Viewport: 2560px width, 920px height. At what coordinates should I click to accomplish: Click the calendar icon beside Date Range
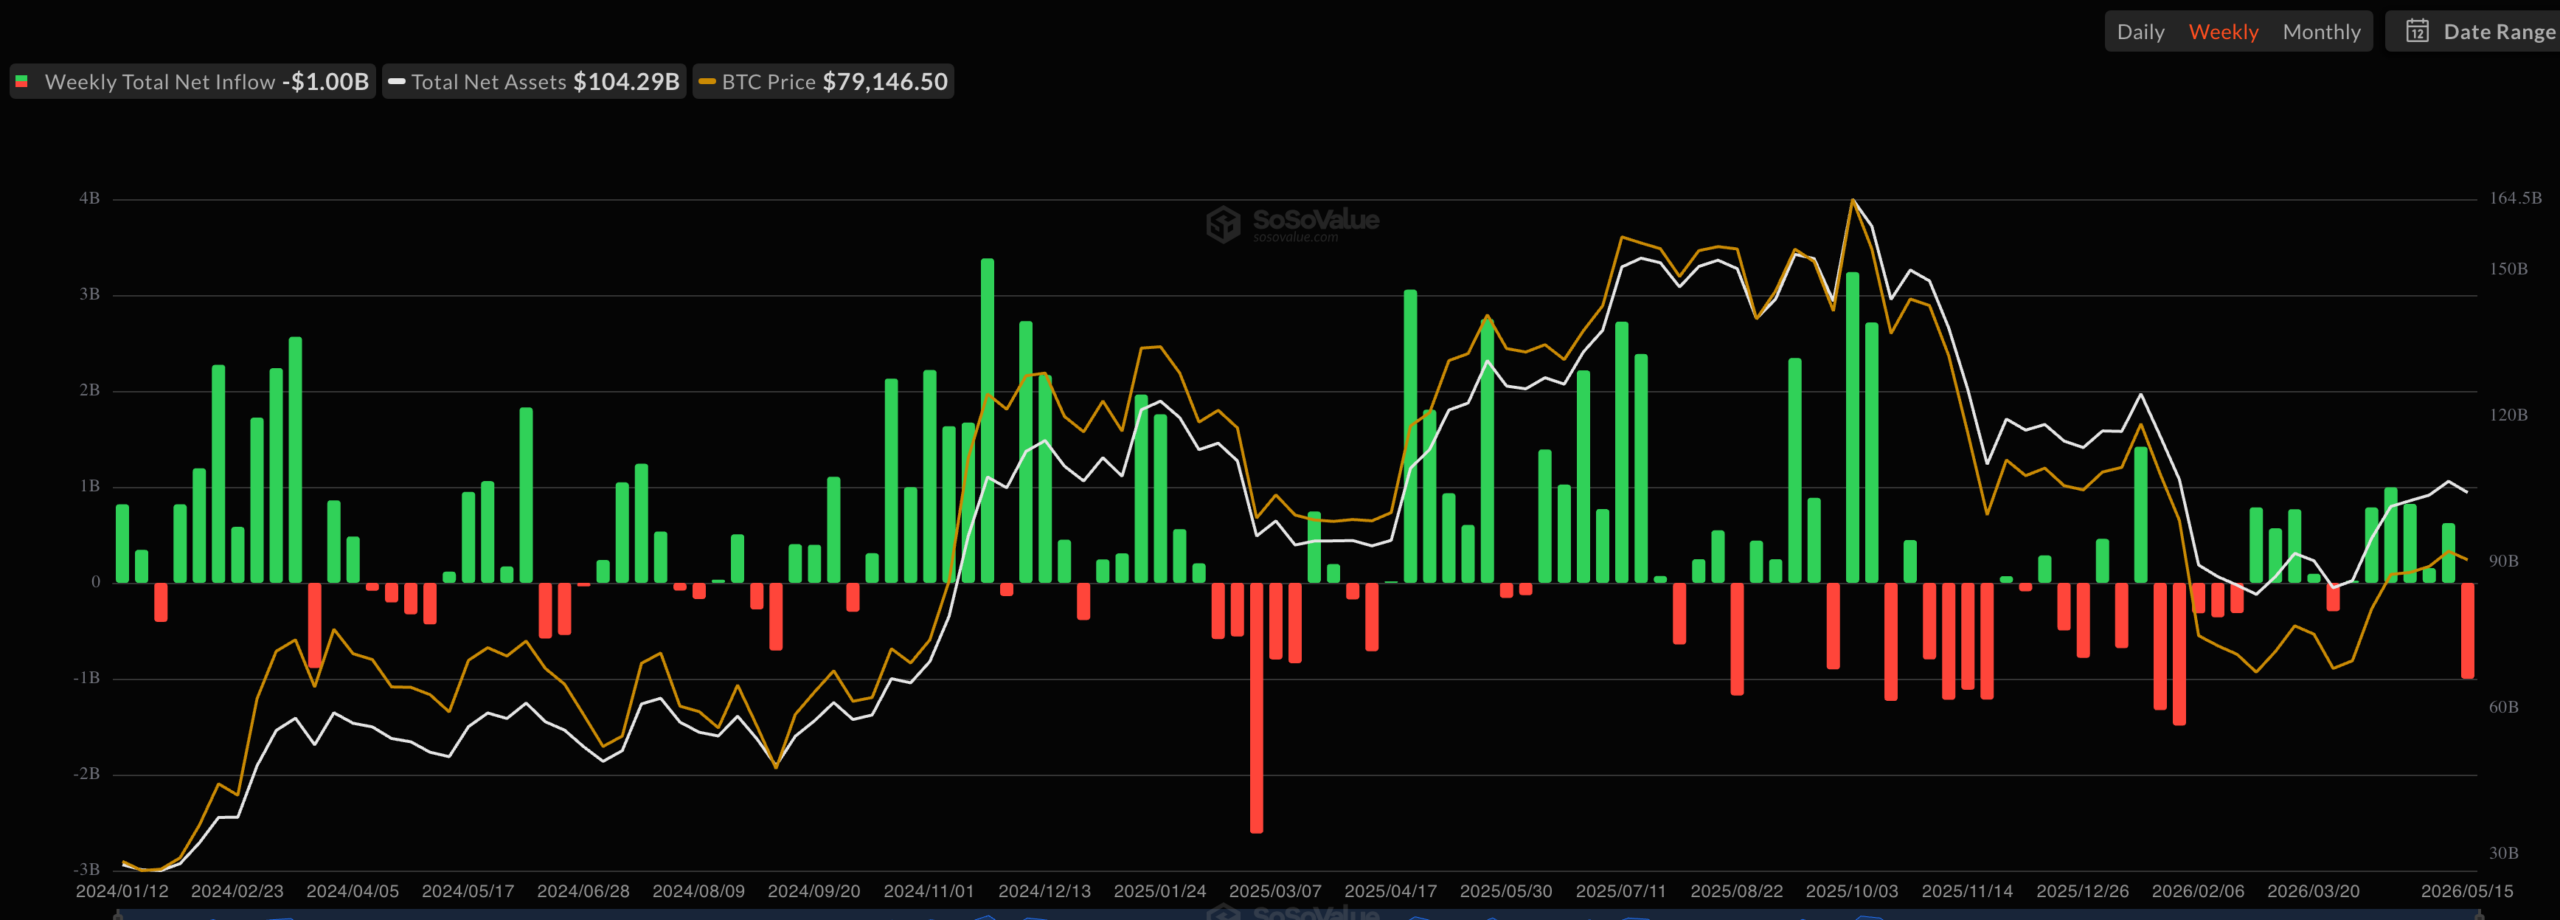(2417, 31)
